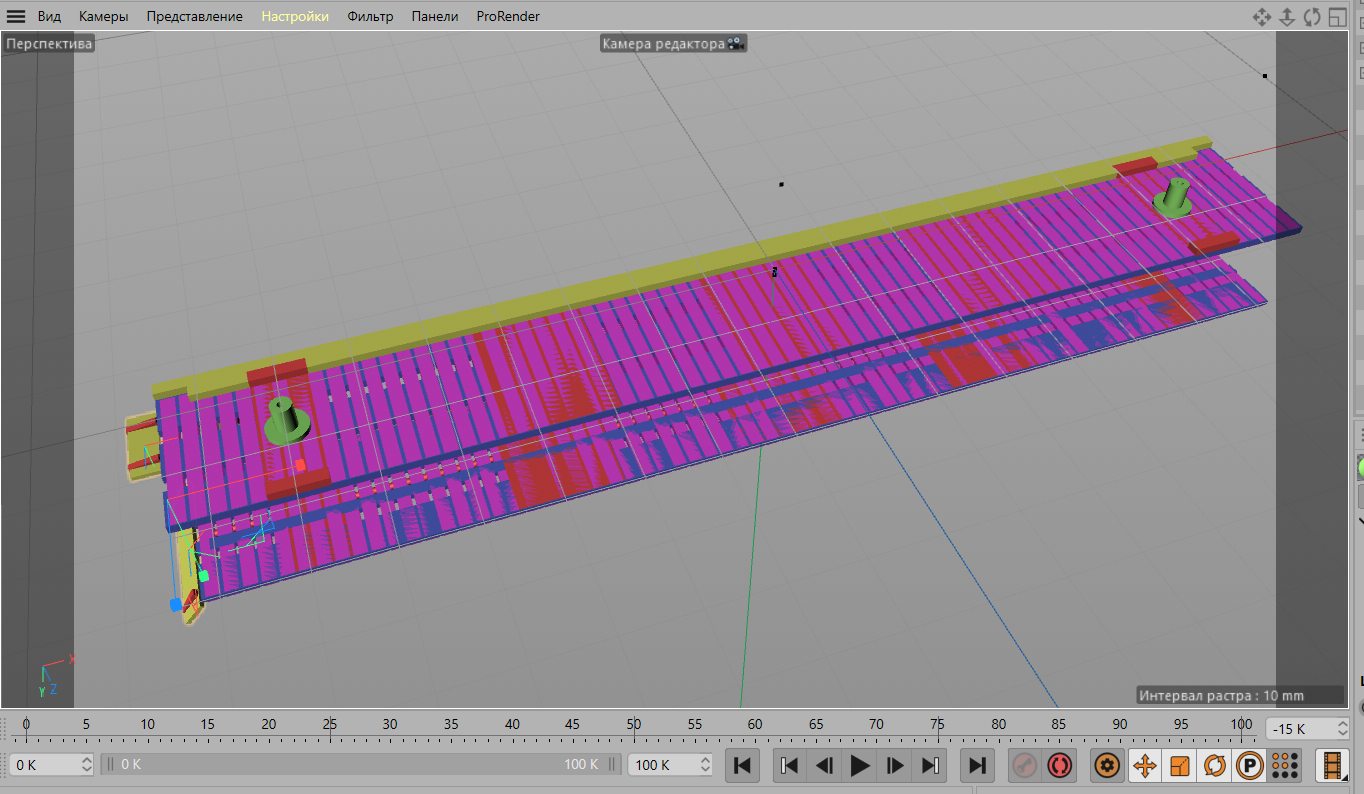The height and width of the screenshot is (794, 1364).
Task: Click the current frame field showing -15 K
Action: tap(1298, 729)
